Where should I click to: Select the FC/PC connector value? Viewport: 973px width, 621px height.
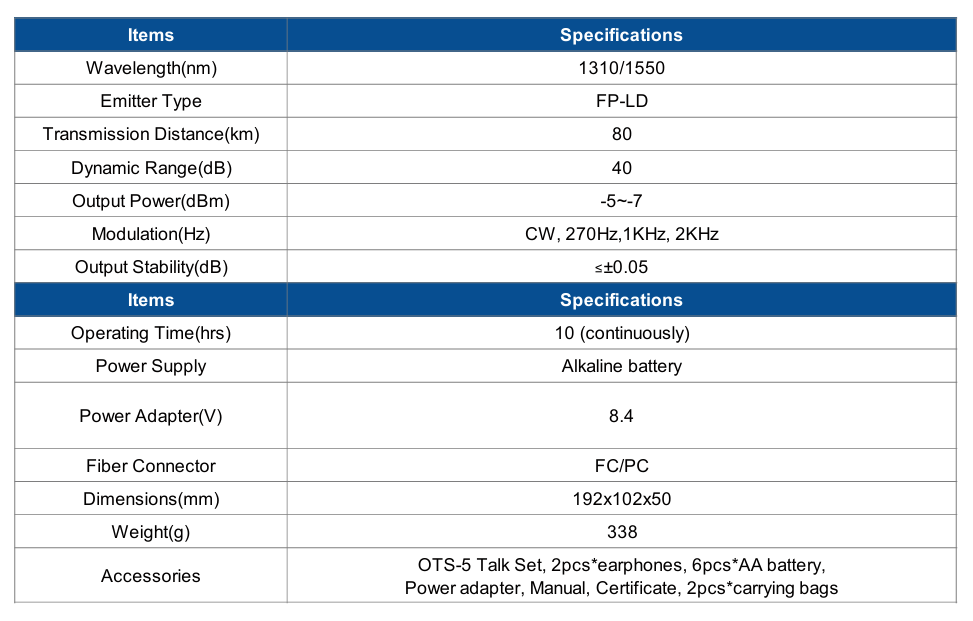[621, 466]
